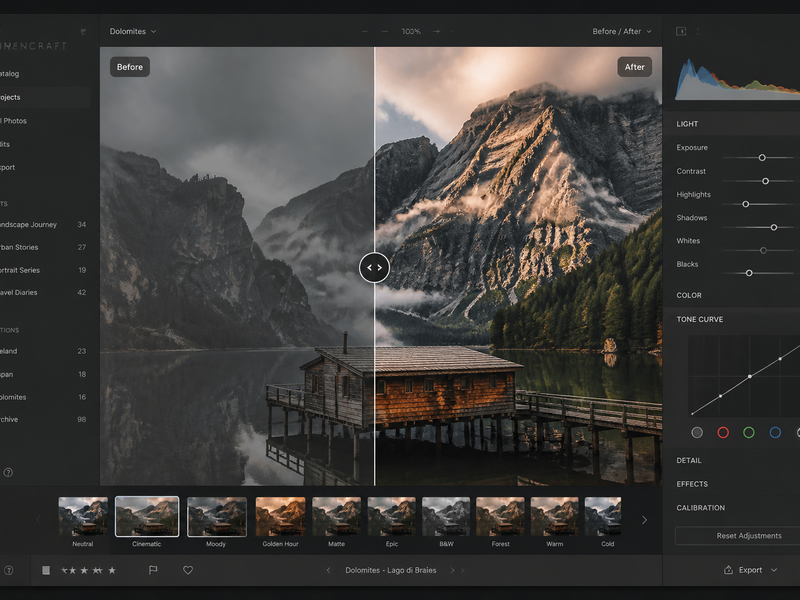Click the panel layout icon above histogram
Screen dimensions: 800x600
681,31
